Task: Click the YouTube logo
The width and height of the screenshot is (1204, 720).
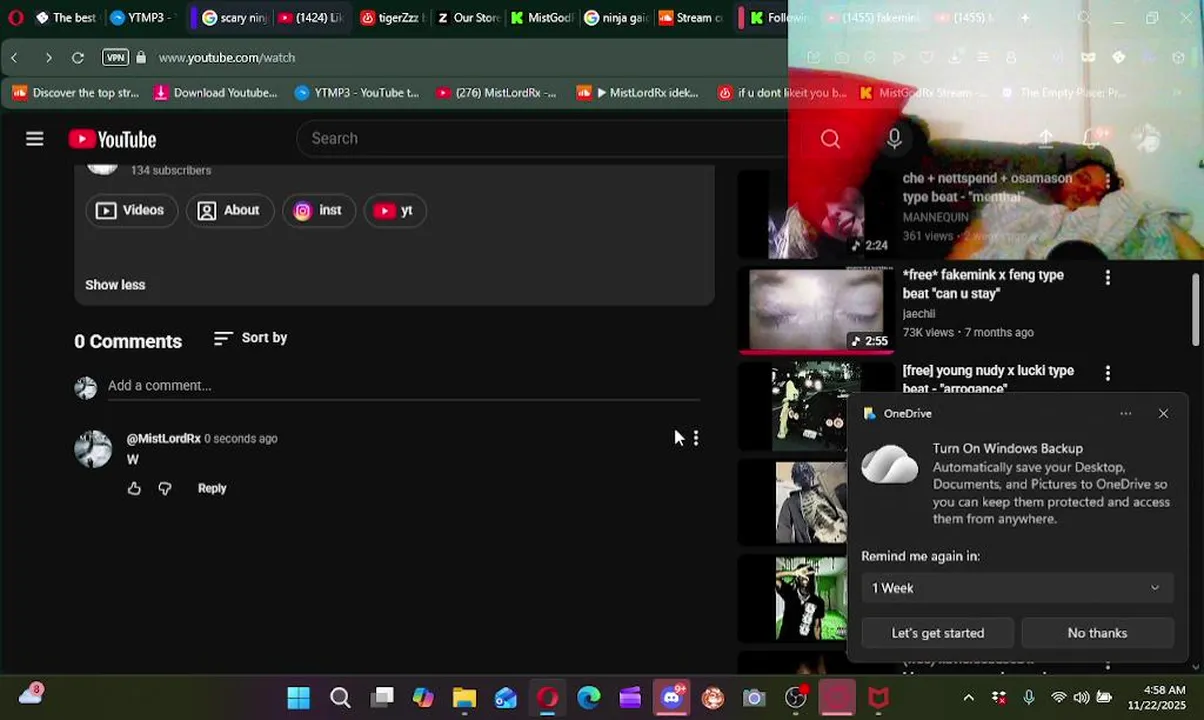Action: pos(112,139)
